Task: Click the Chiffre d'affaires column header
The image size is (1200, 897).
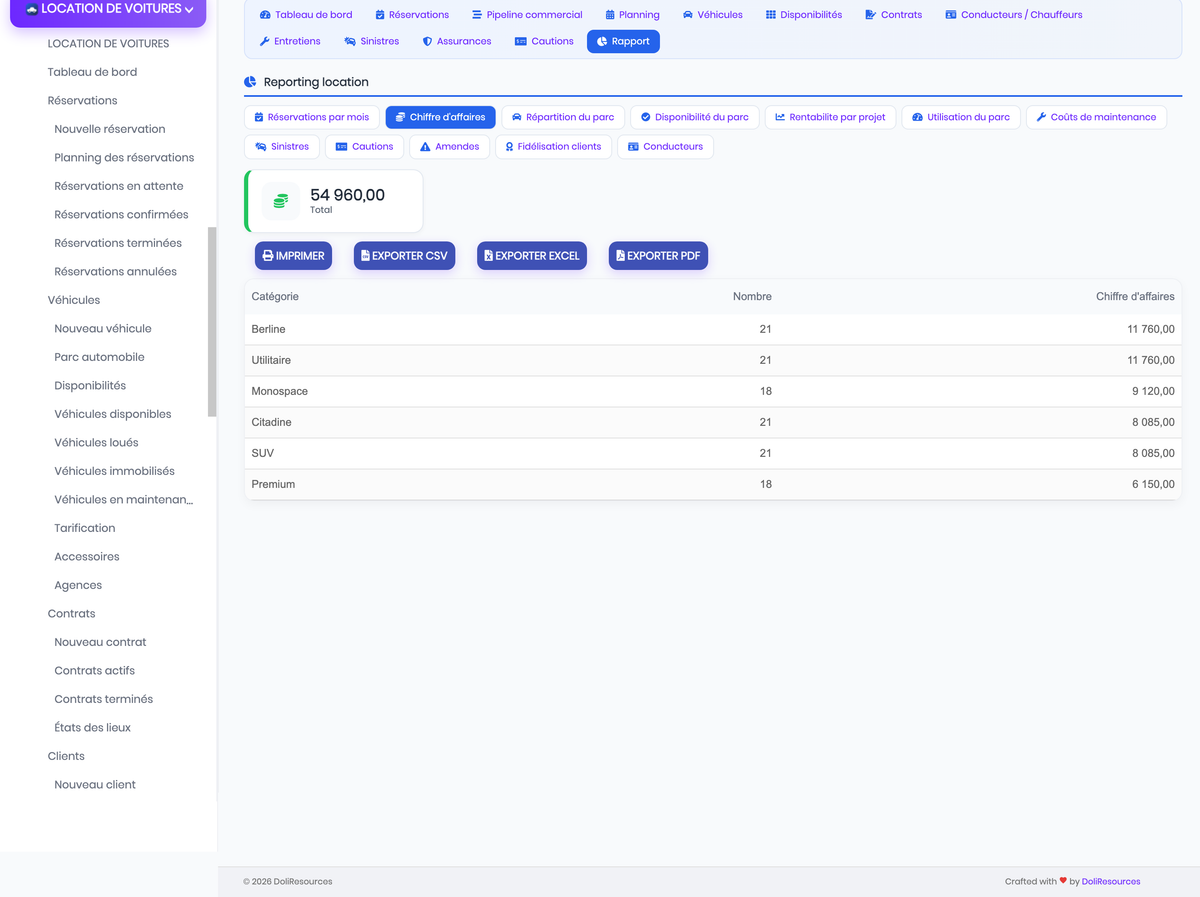Action: coord(1135,297)
